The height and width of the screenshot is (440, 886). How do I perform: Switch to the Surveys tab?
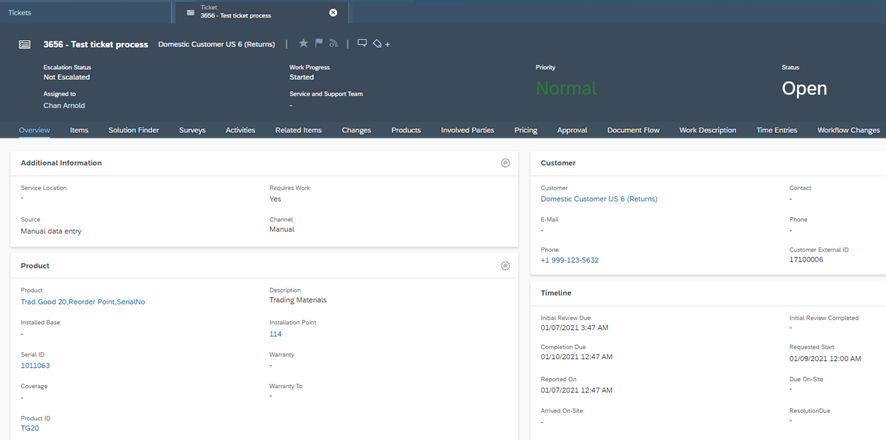click(x=192, y=130)
